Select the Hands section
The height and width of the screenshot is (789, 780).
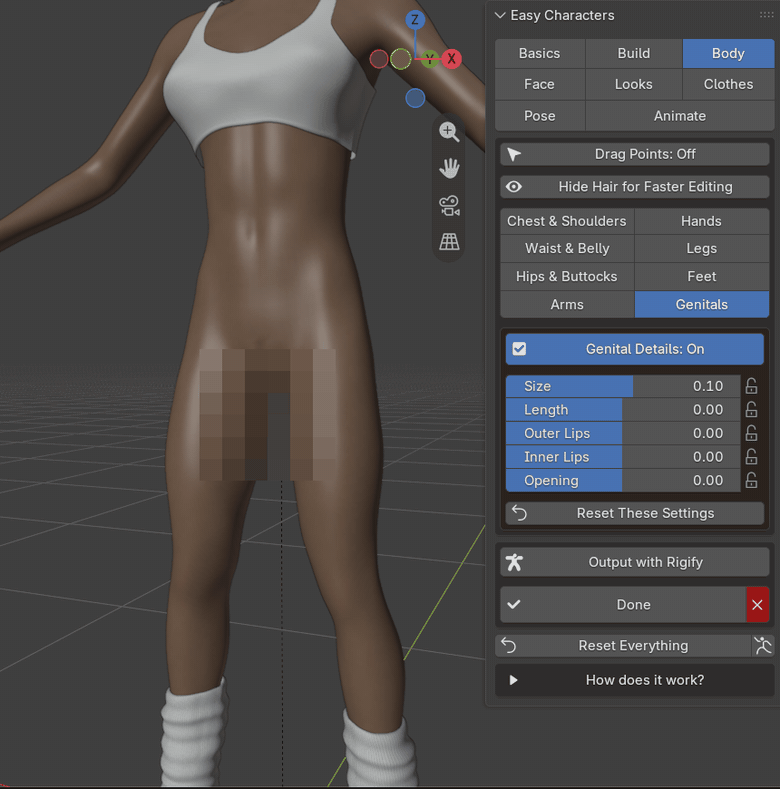click(x=701, y=221)
